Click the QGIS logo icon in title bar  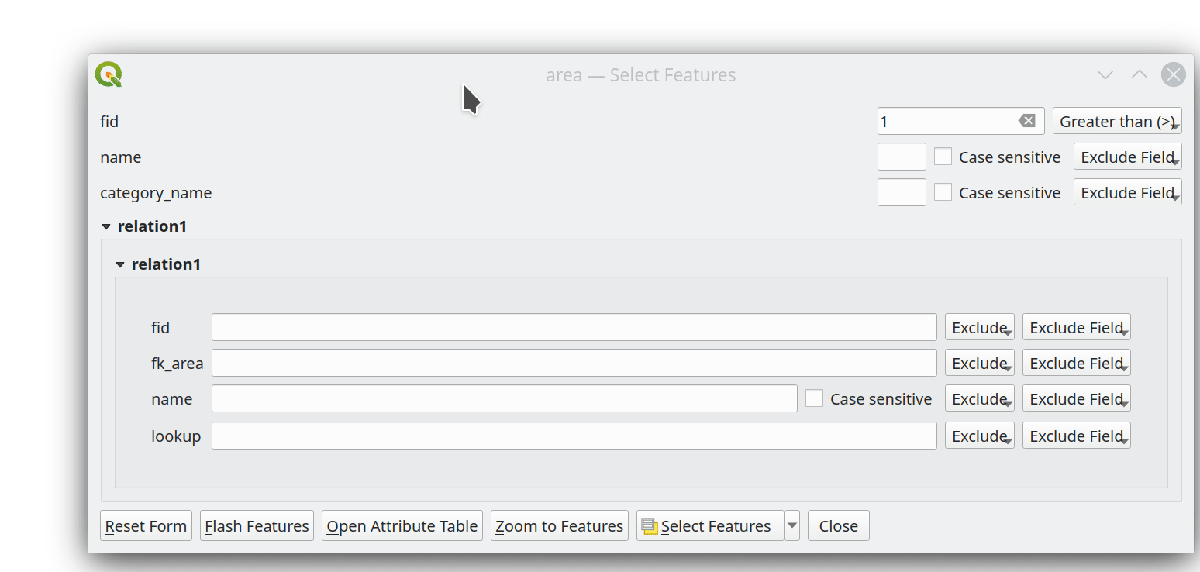(x=109, y=75)
